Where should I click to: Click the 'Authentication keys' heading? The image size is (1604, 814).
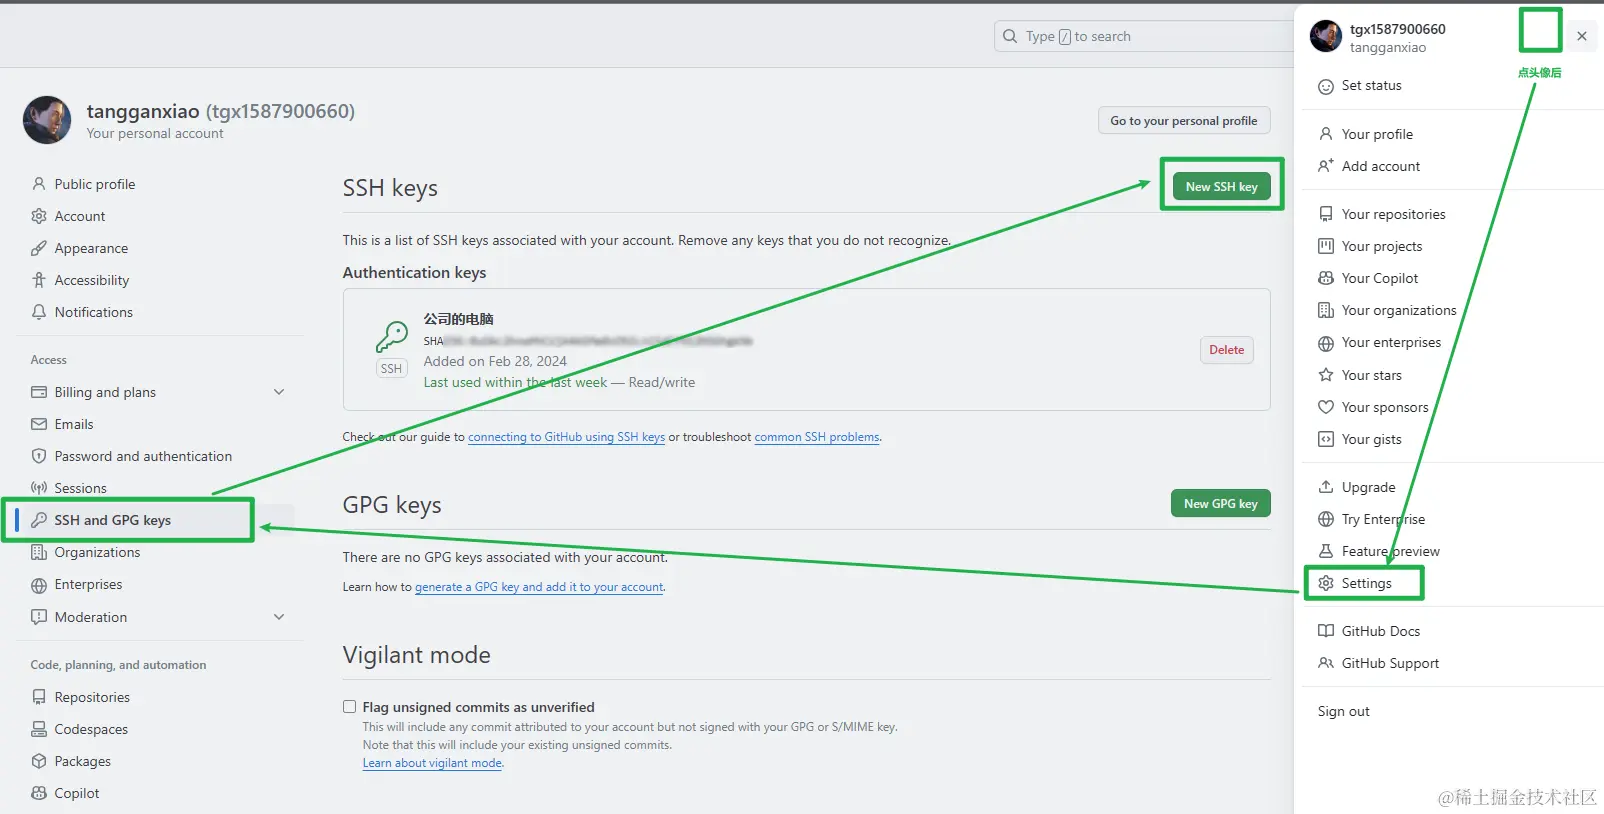pyautogui.click(x=414, y=272)
